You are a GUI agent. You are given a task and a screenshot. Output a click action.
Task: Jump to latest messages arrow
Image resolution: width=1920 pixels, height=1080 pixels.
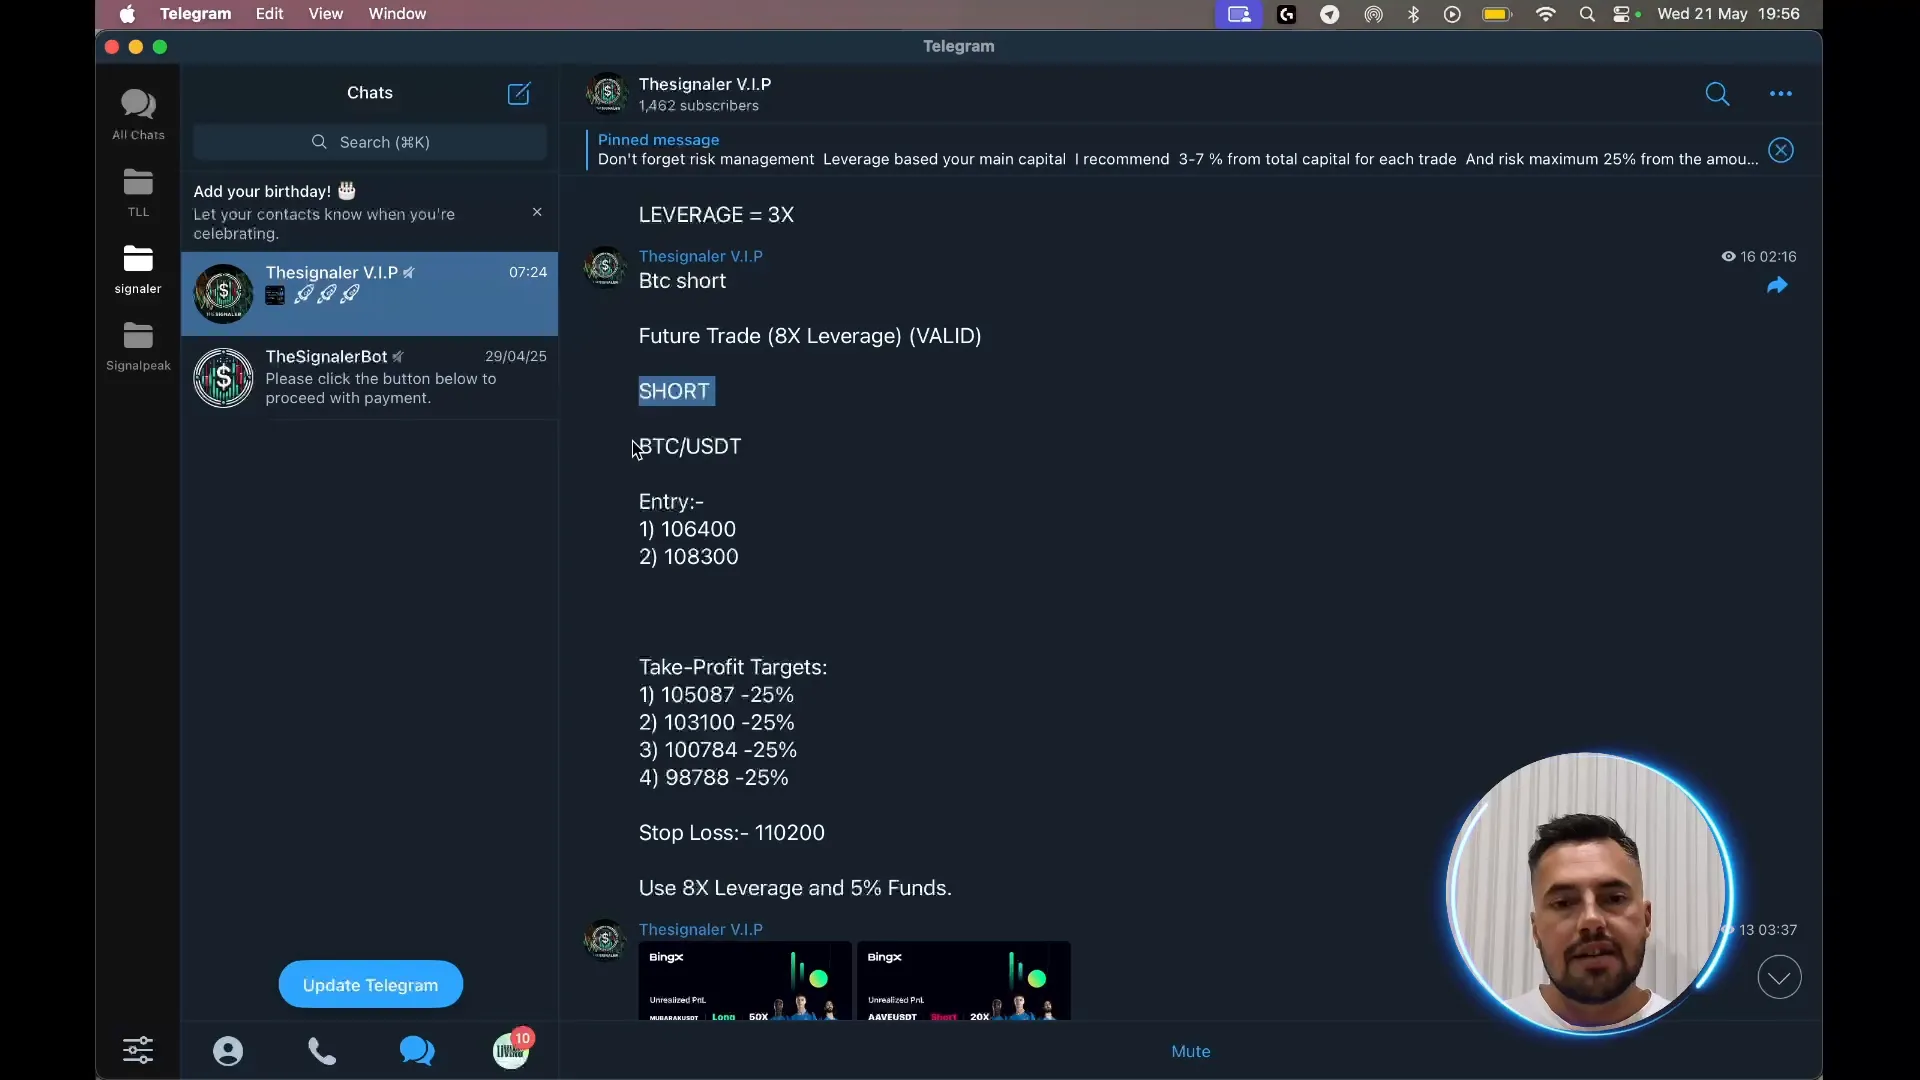[1779, 977]
